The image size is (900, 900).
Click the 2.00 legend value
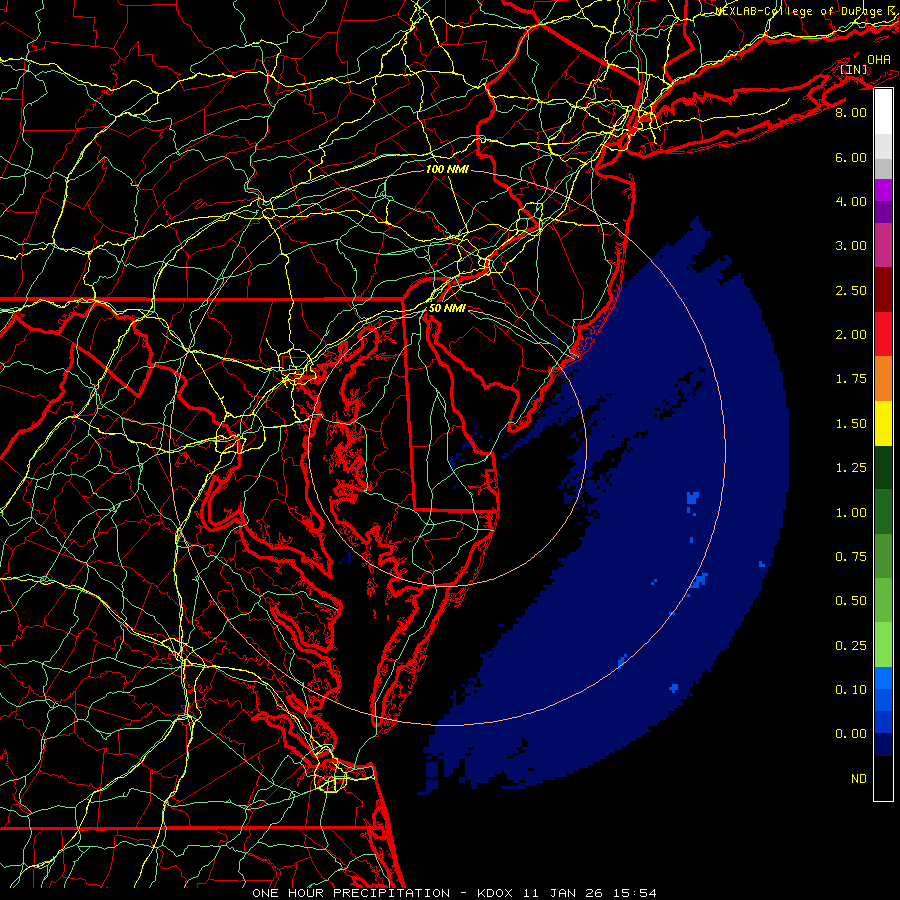[x=851, y=335]
